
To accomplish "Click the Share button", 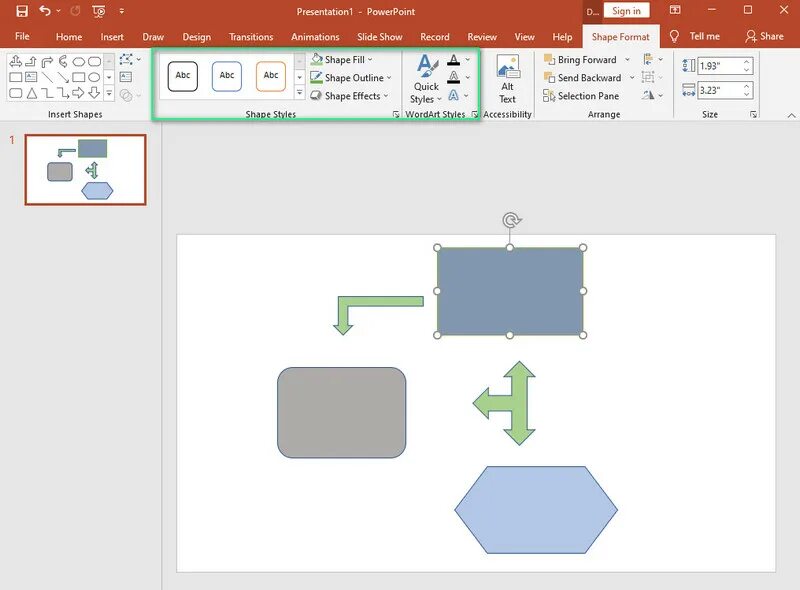I will pyautogui.click(x=764, y=36).
